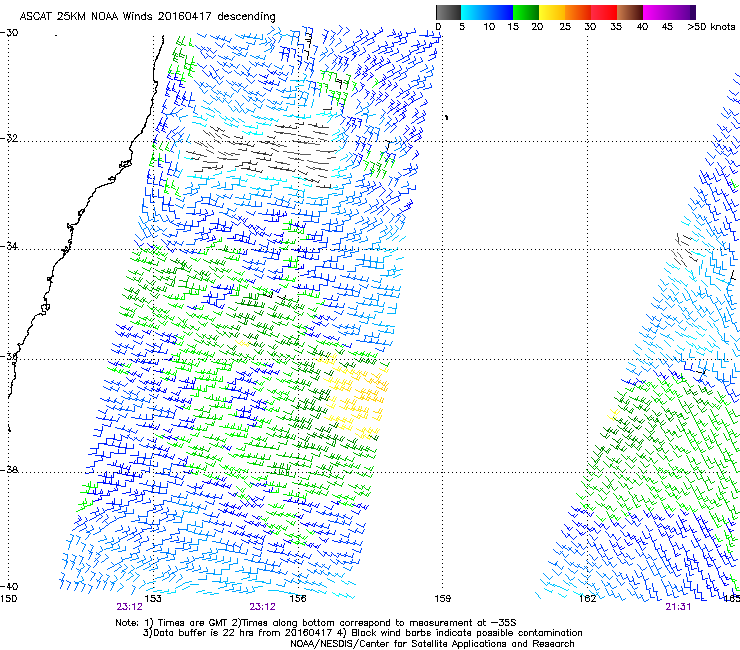
Task: Click the '35' label under the color bar
Action: pyautogui.click(x=616, y=27)
